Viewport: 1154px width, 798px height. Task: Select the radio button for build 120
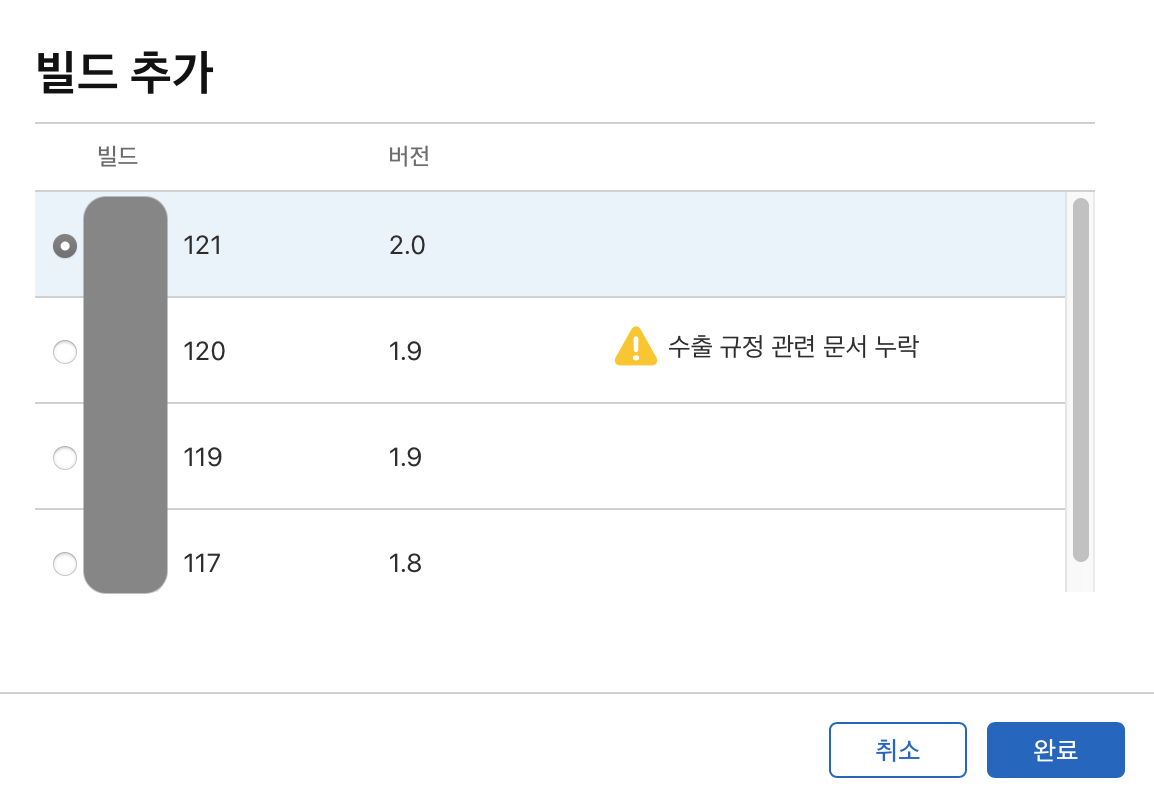(65, 352)
